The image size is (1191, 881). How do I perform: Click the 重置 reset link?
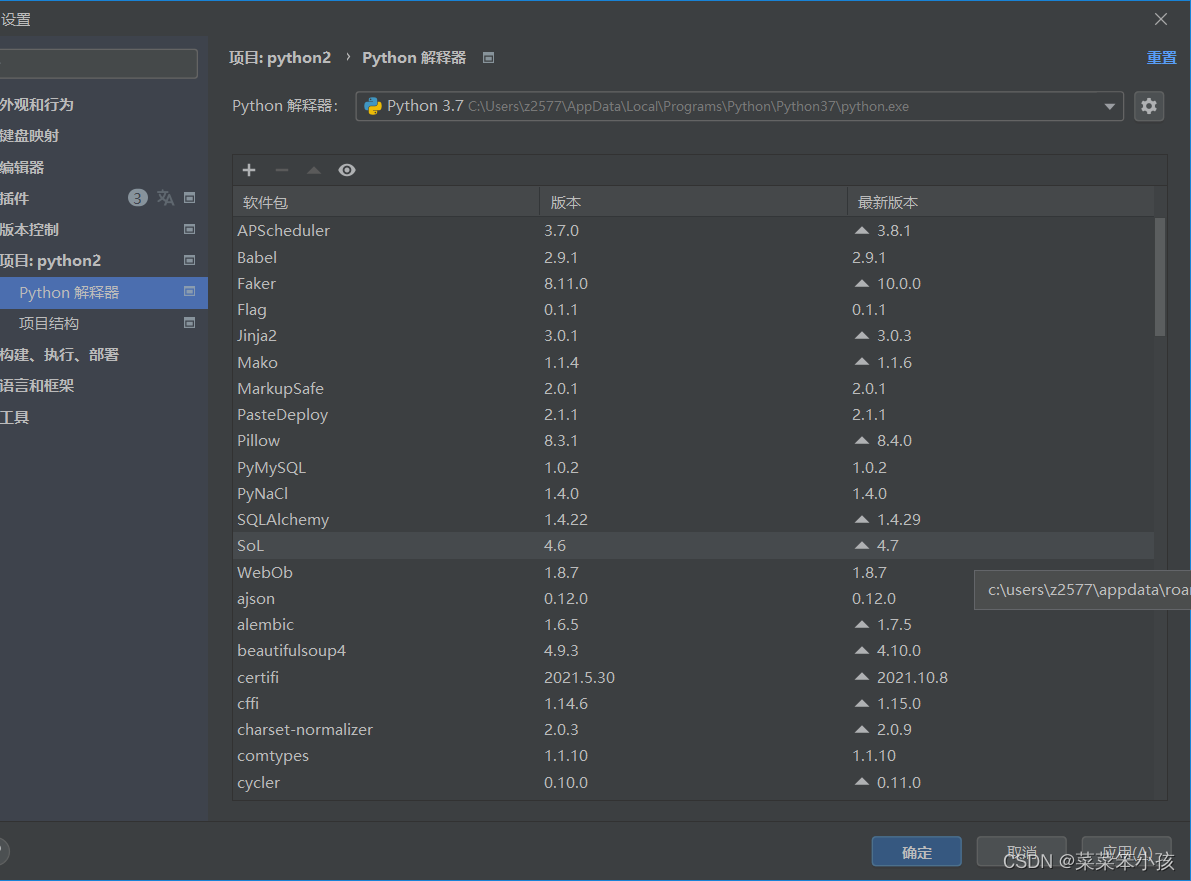click(x=1161, y=58)
